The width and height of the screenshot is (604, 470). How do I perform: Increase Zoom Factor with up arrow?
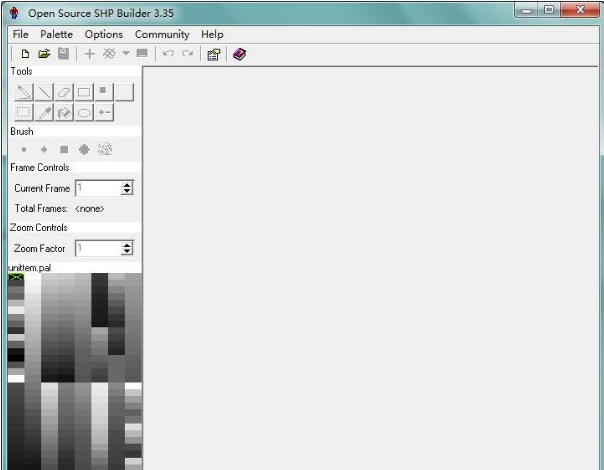(x=127, y=245)
